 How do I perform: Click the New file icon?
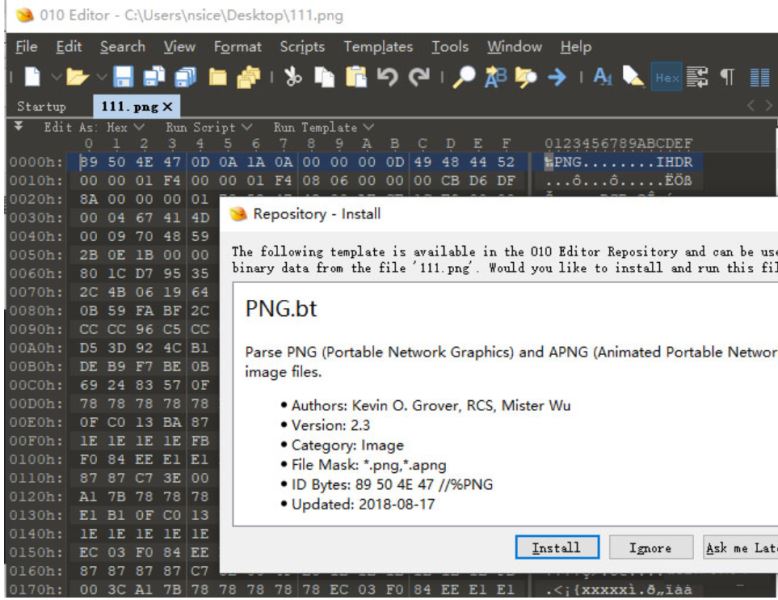tap(30, 76)
